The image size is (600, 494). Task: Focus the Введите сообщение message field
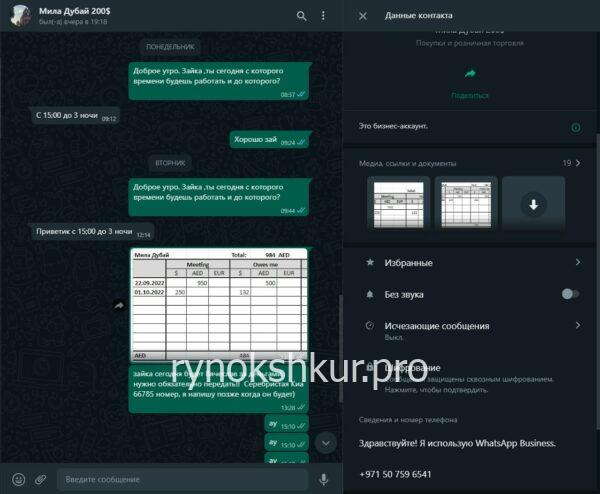click(183, 479)
